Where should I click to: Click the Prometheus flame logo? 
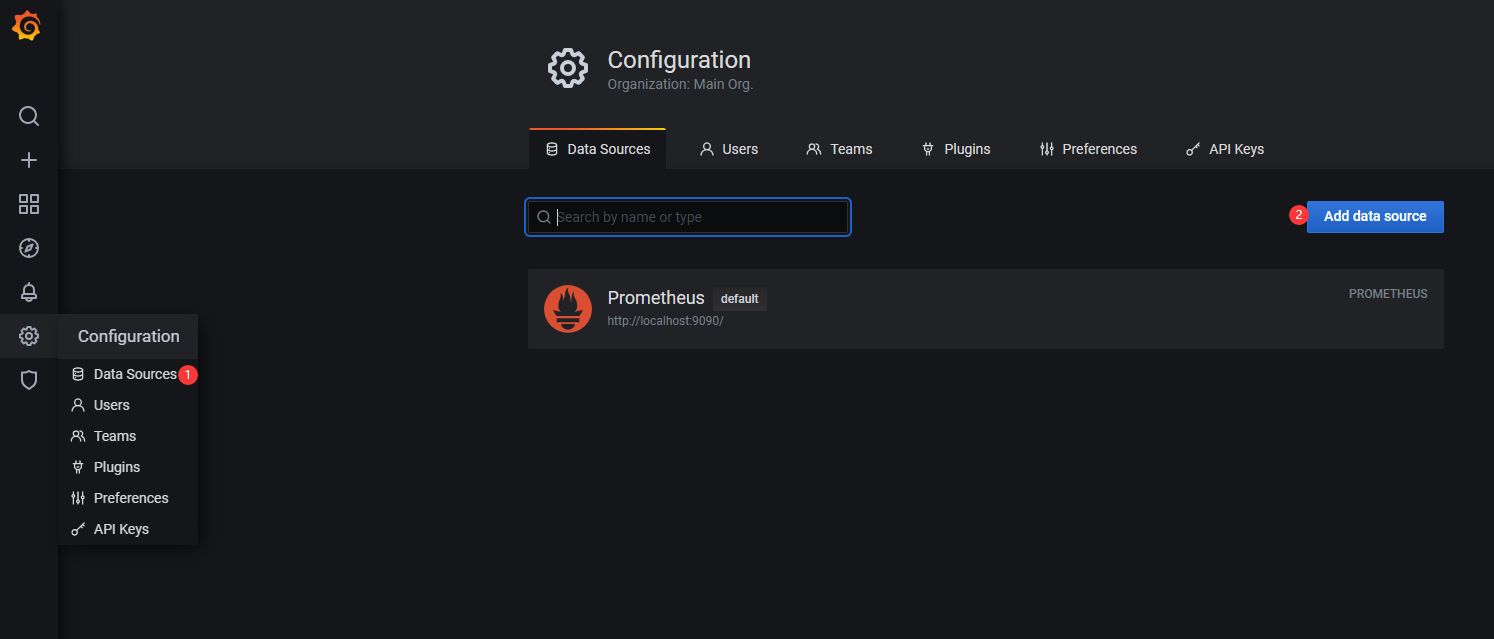567,308
